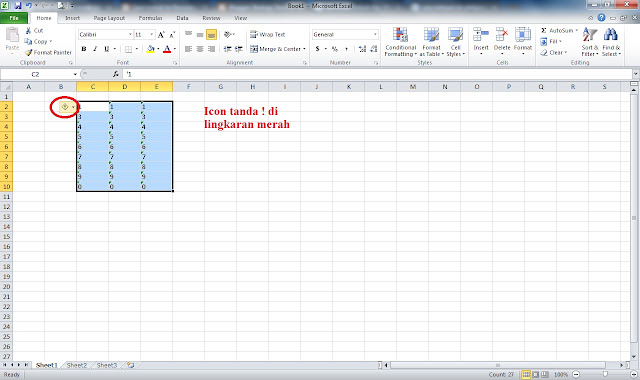Image resolution: width=640 pixels, height=380 pixels.
Task: Open Sort & Filter menu
Action: 590,42
